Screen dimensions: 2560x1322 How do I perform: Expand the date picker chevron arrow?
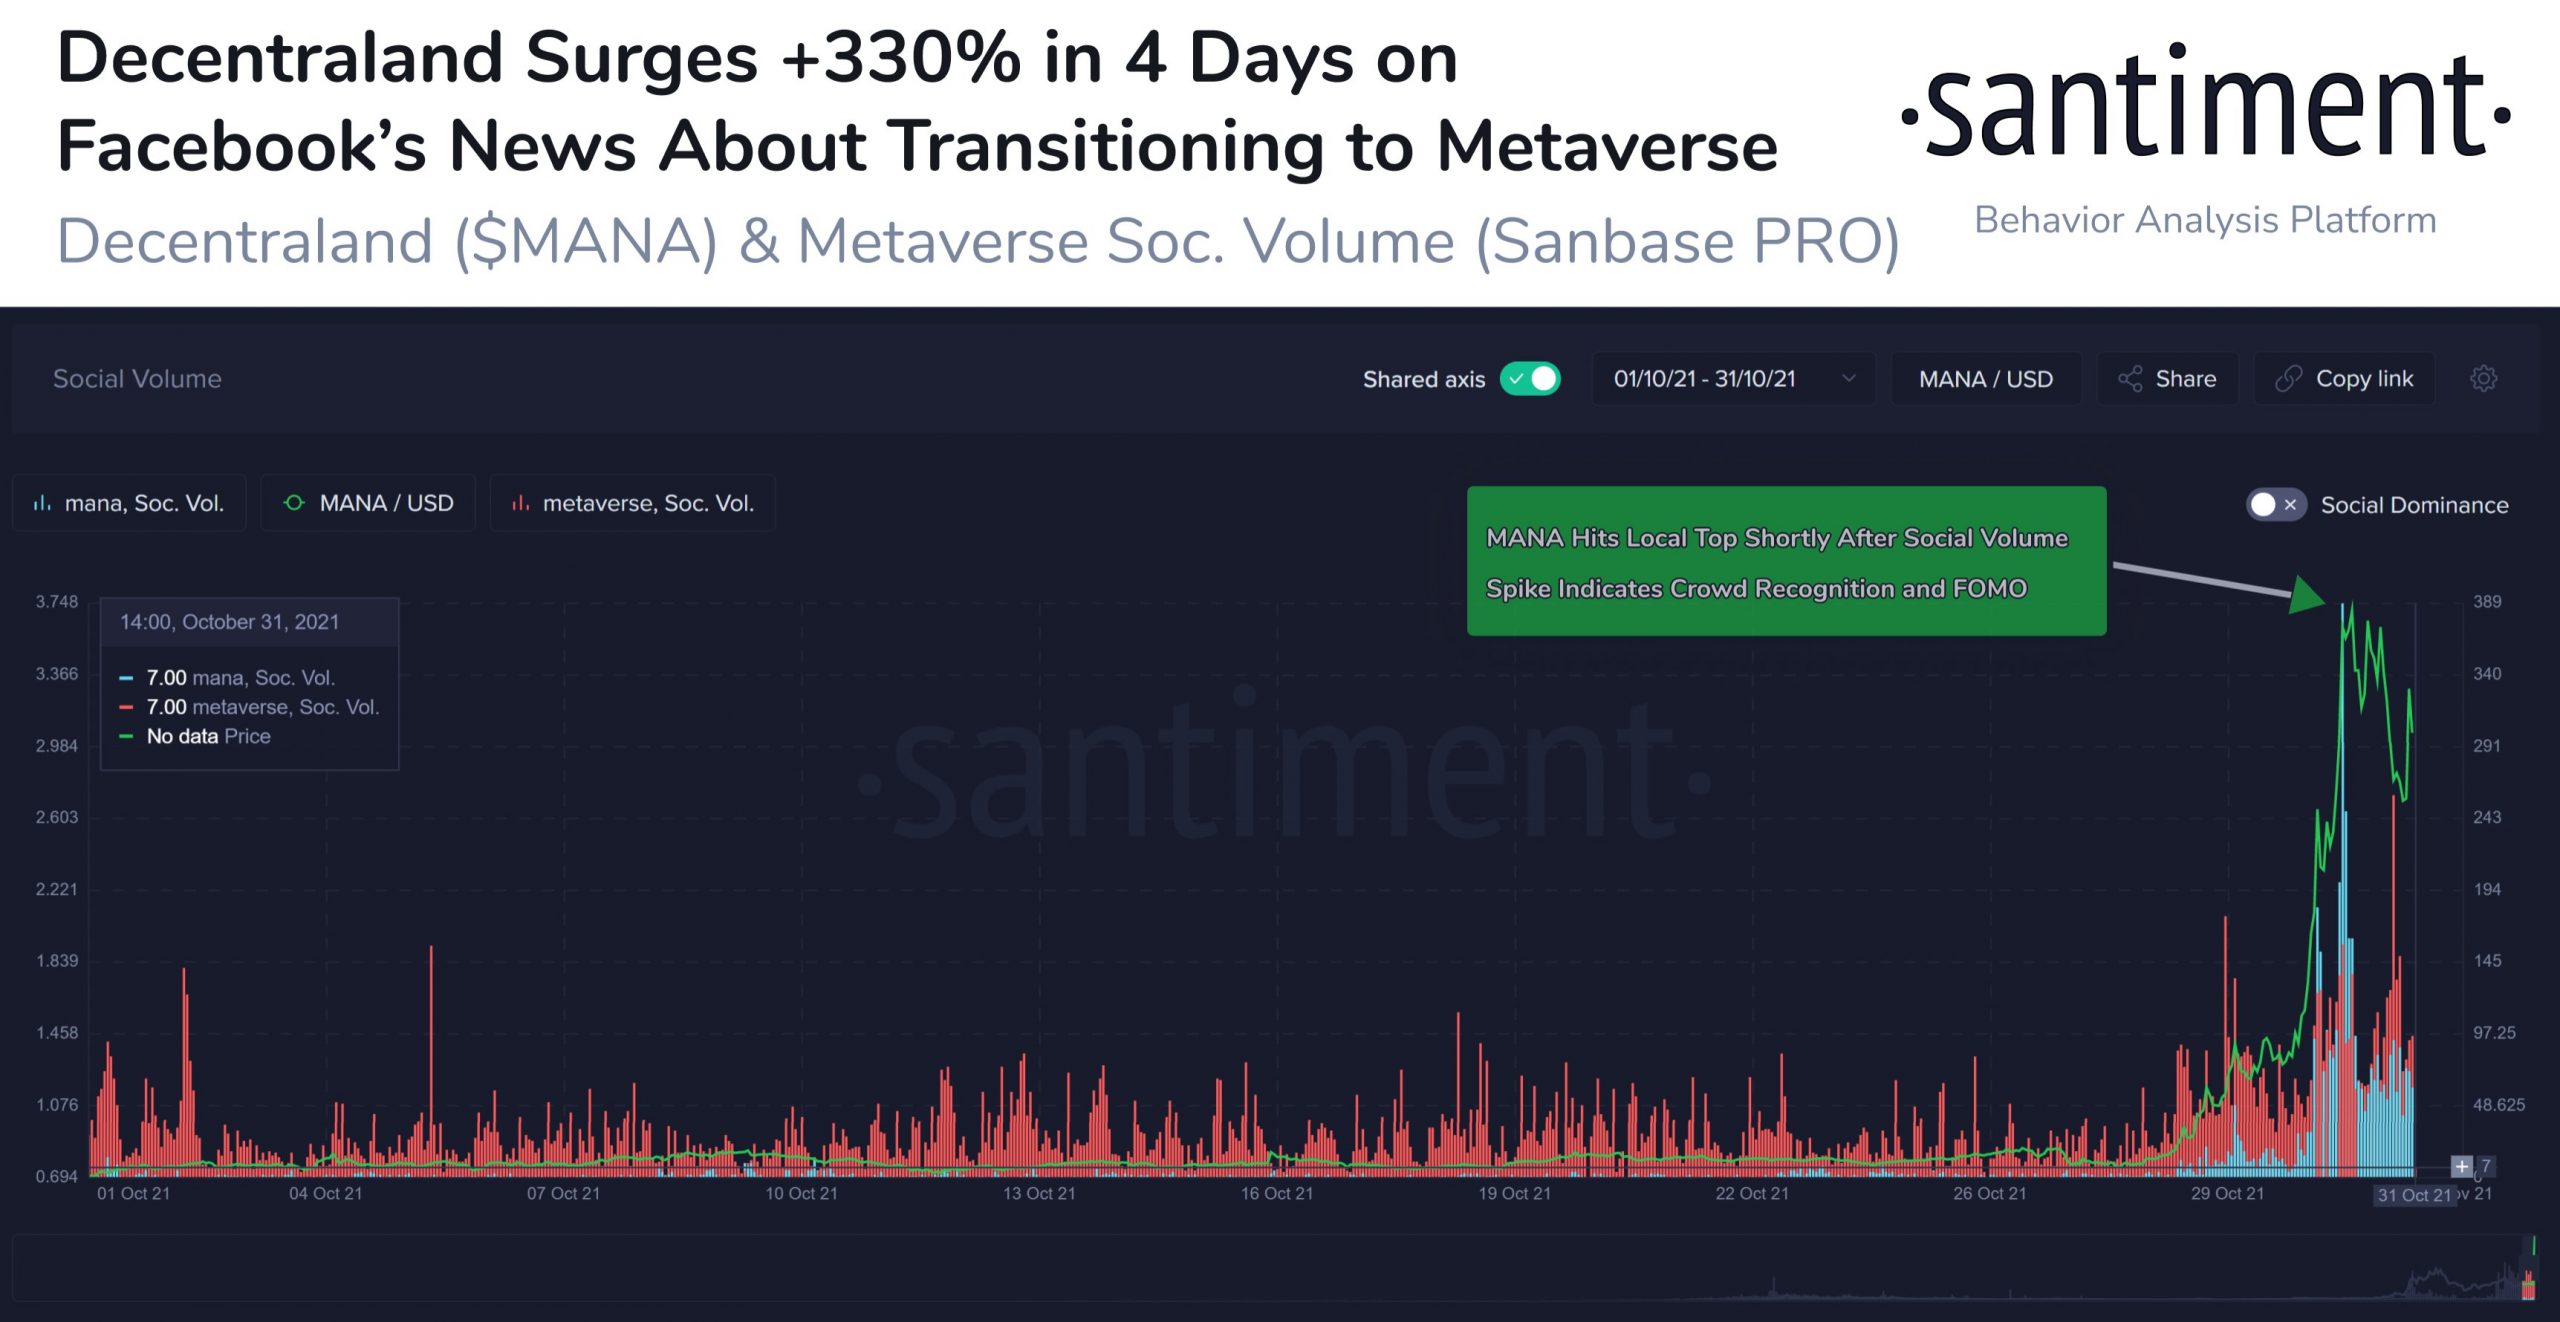pos(1849,379)
